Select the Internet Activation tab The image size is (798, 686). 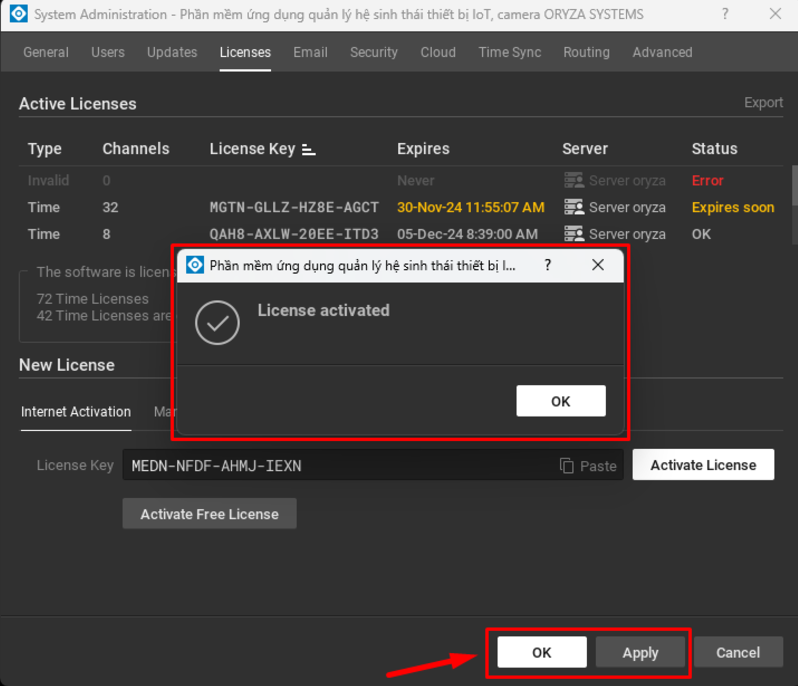coord(76,412)
